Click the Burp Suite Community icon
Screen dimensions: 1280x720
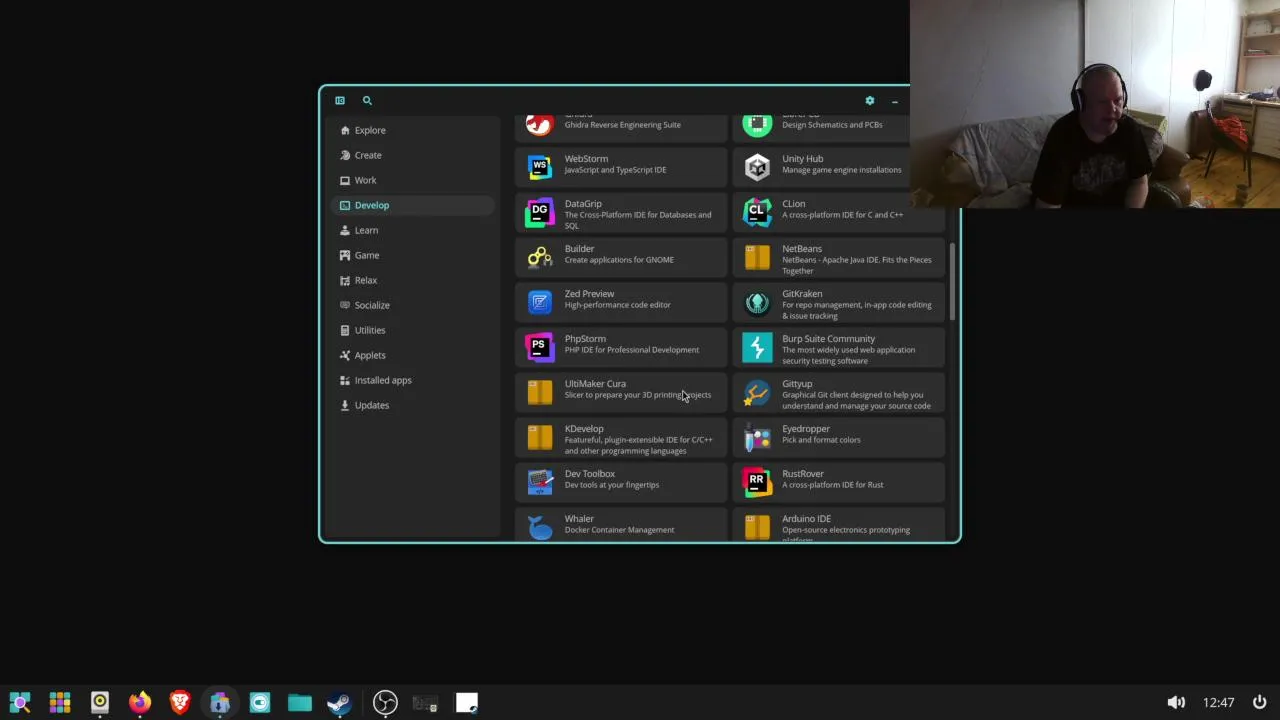(757, 347)
